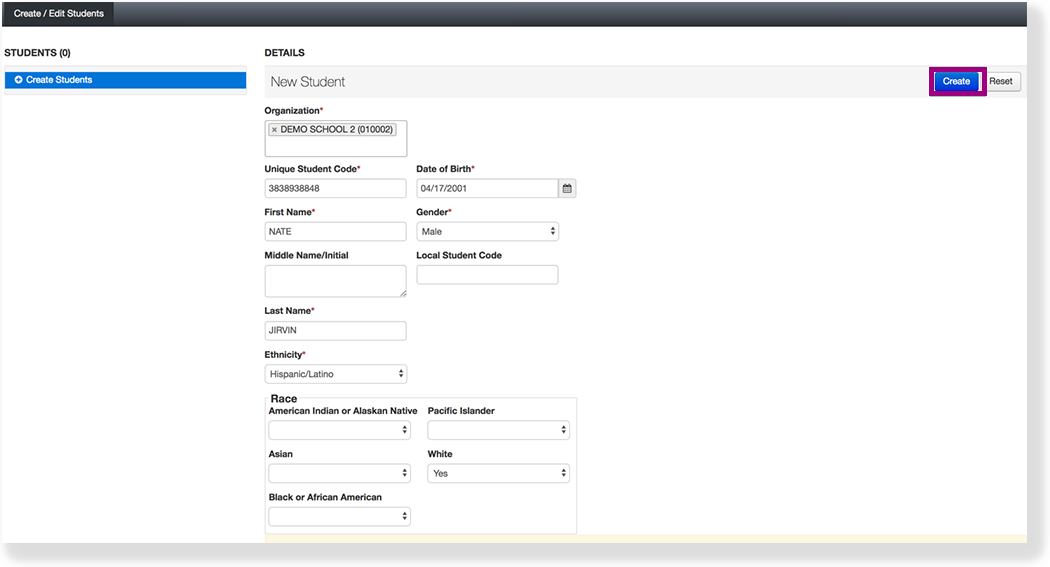Click the Local Student Code field
Image resolution: width=1050 pixels, height=567 pixels.
coord(487,274)
